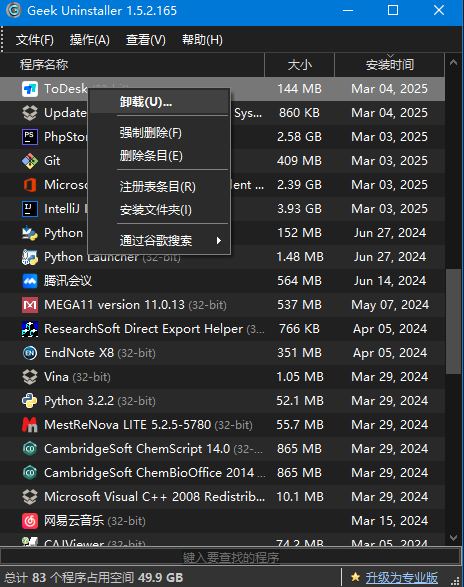The width and height of the screenshot is (464, 587).
Task: Select the EndNote X8 name
Action: pos(79,353)
